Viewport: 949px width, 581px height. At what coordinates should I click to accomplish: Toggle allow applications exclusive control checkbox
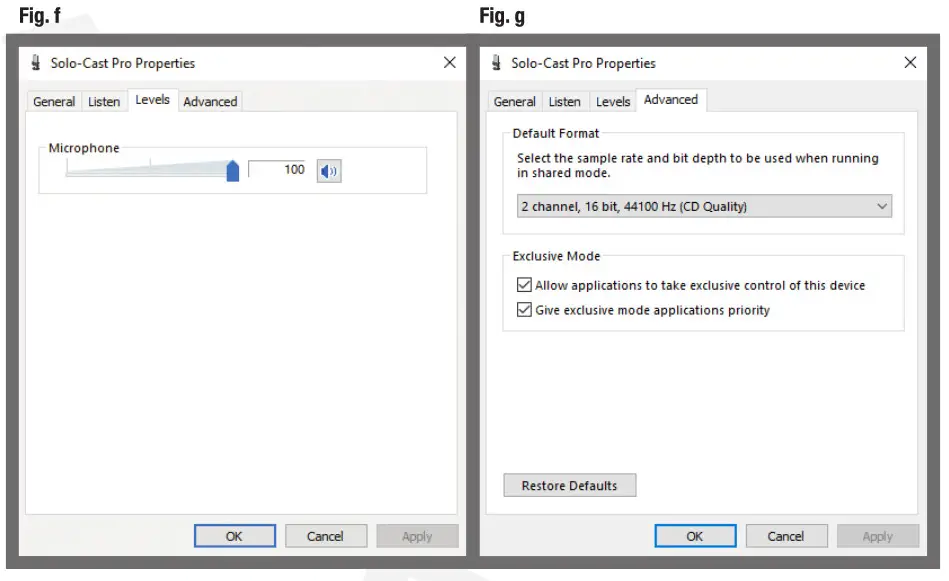tap(524, 285)
